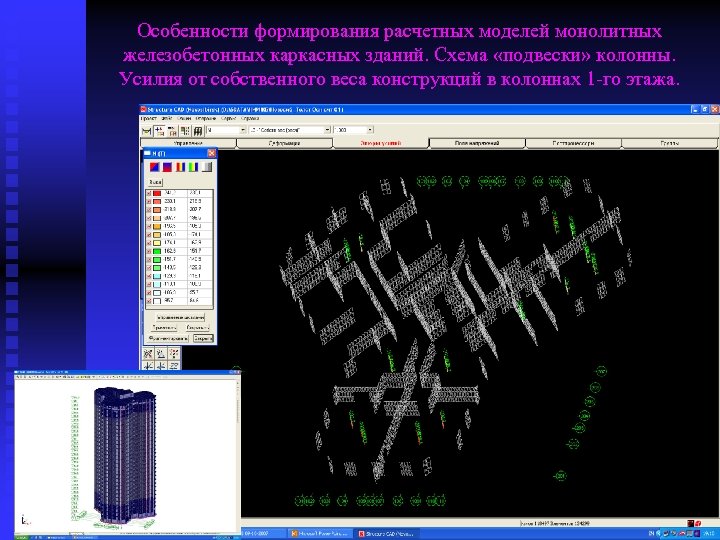Uncheck the orange 218 row checkbox
The image size is (720, 540).
149,210
